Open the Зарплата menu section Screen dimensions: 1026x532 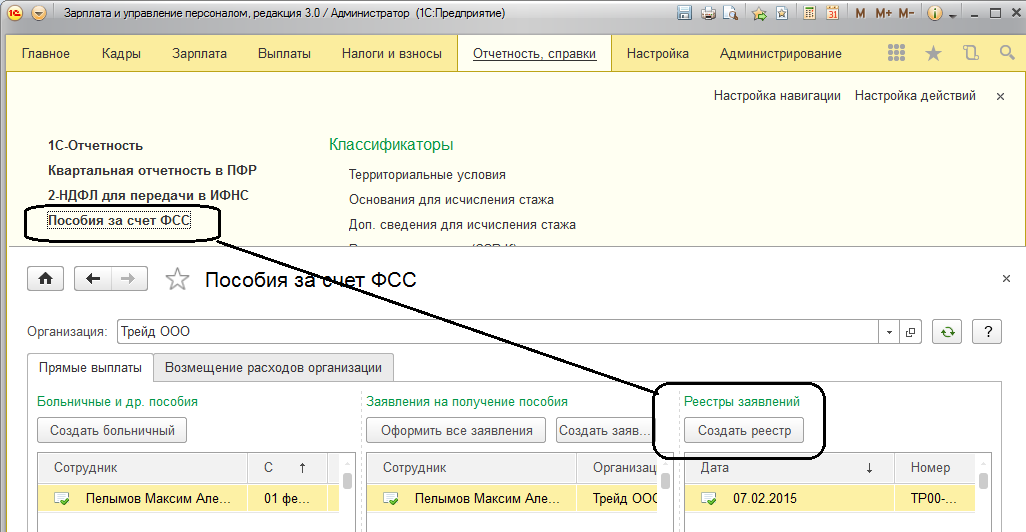tap(199, 54)
